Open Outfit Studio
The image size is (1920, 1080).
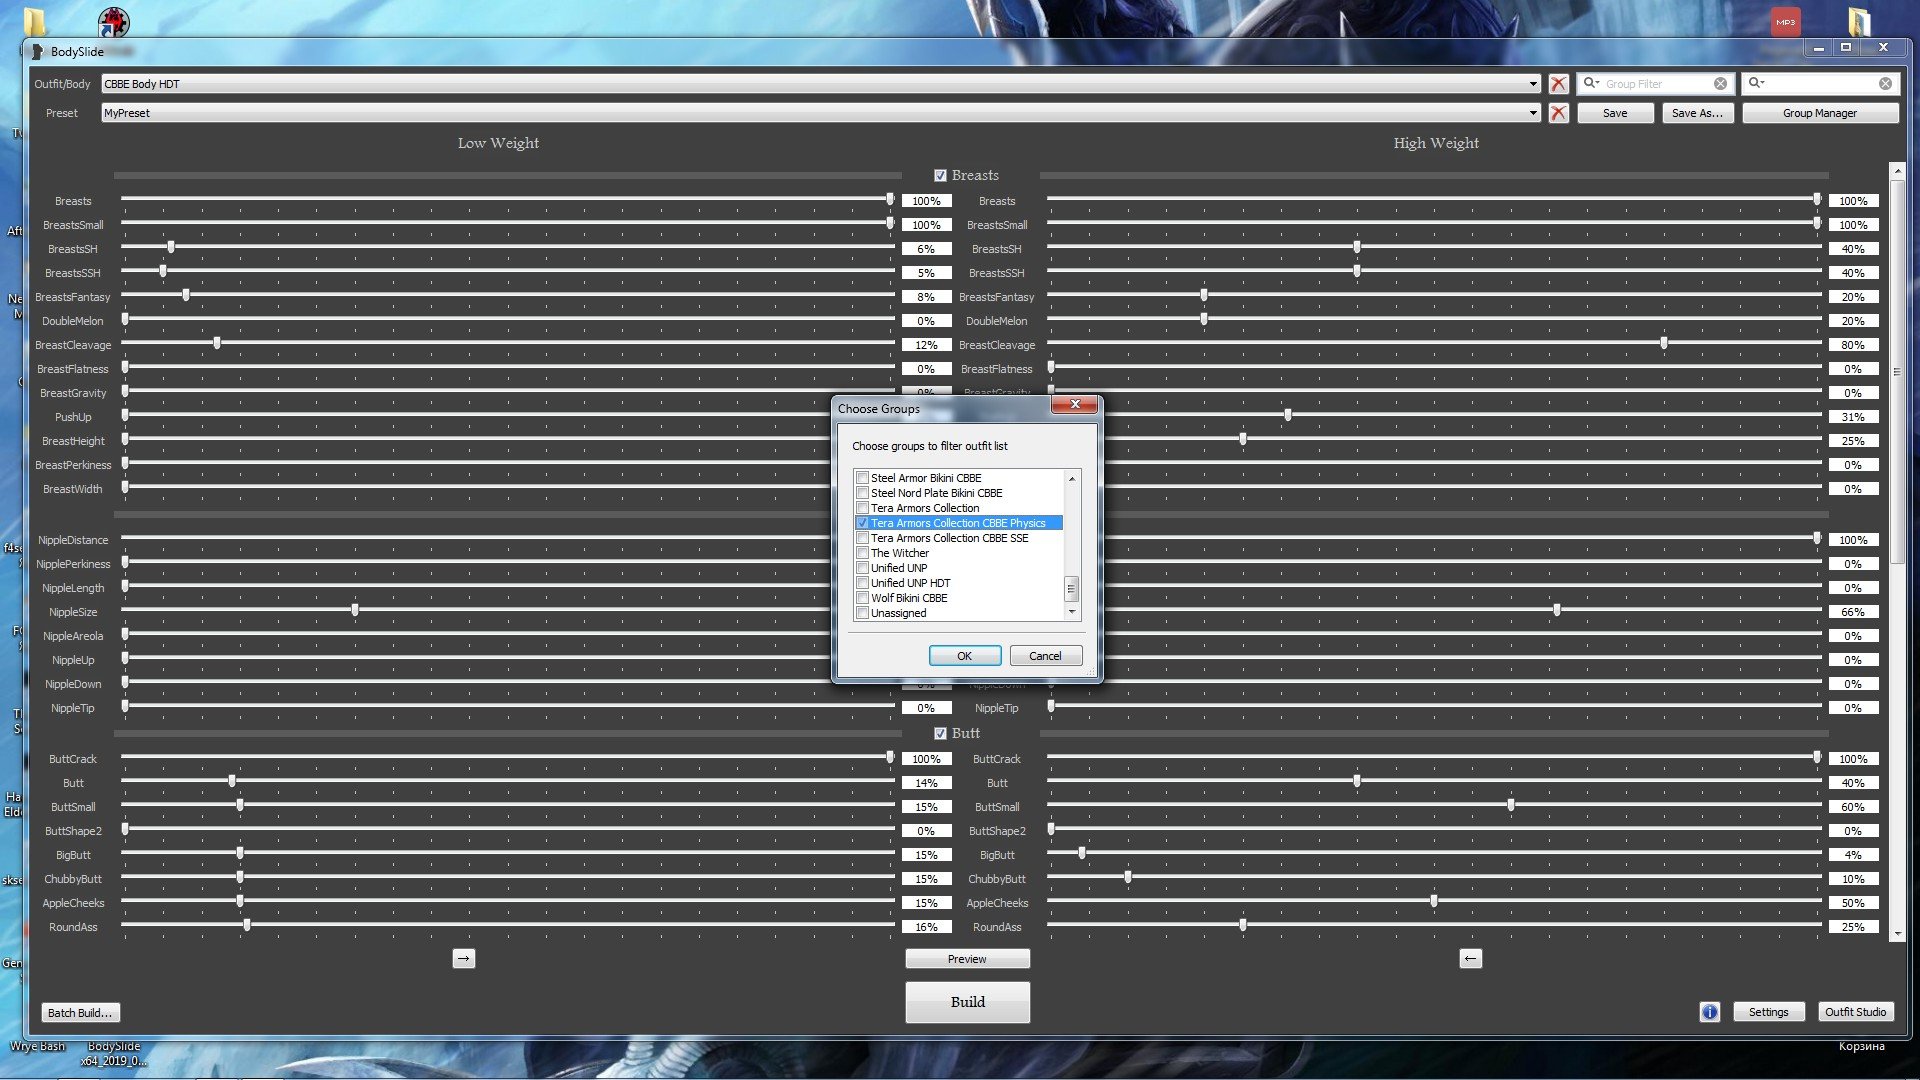pos(1855,1012)
